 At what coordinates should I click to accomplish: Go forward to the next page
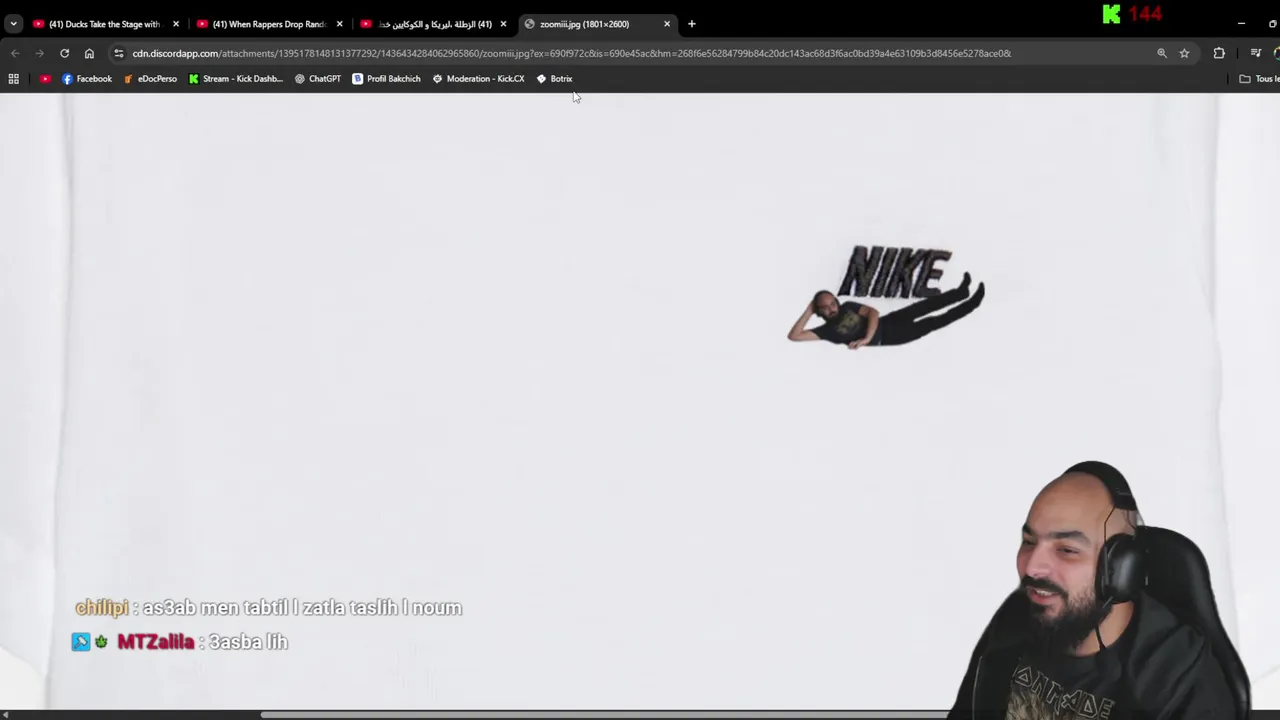39,53
